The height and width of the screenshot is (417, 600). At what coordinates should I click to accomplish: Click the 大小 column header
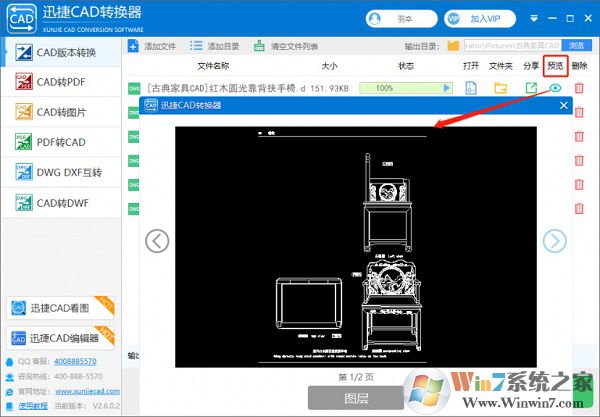tap(329, 66)
